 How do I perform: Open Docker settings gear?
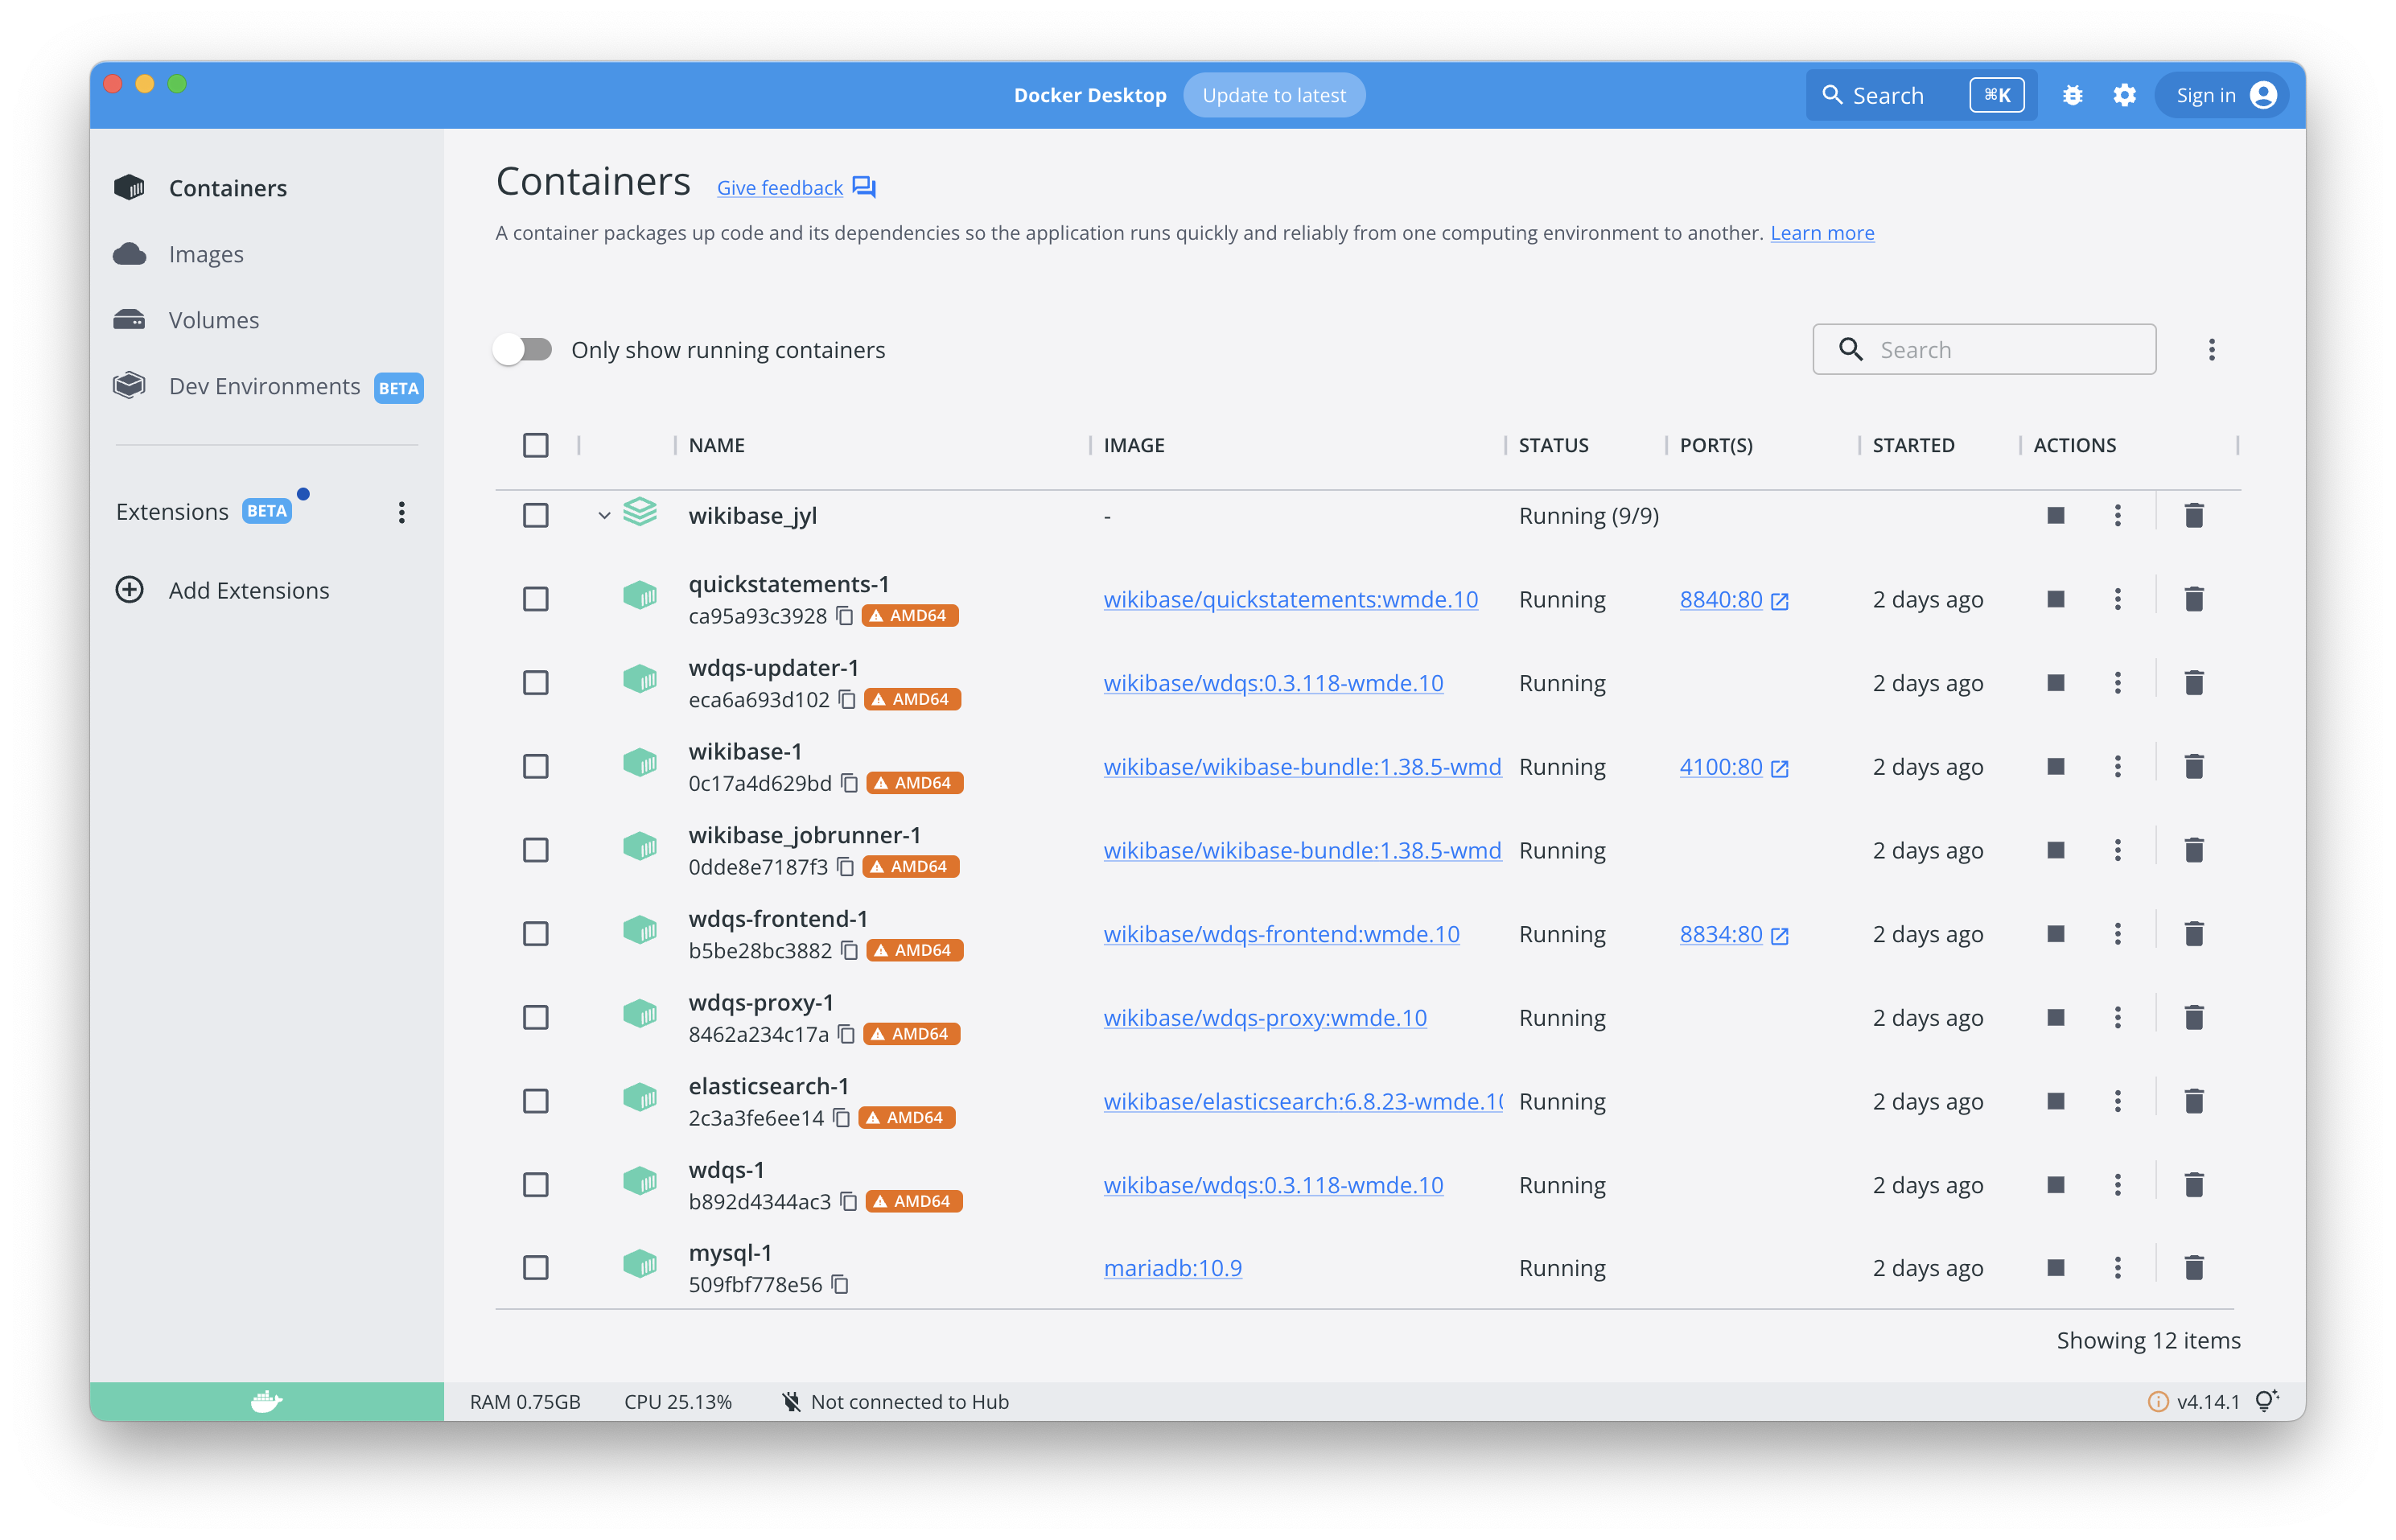pos(2124,95)
